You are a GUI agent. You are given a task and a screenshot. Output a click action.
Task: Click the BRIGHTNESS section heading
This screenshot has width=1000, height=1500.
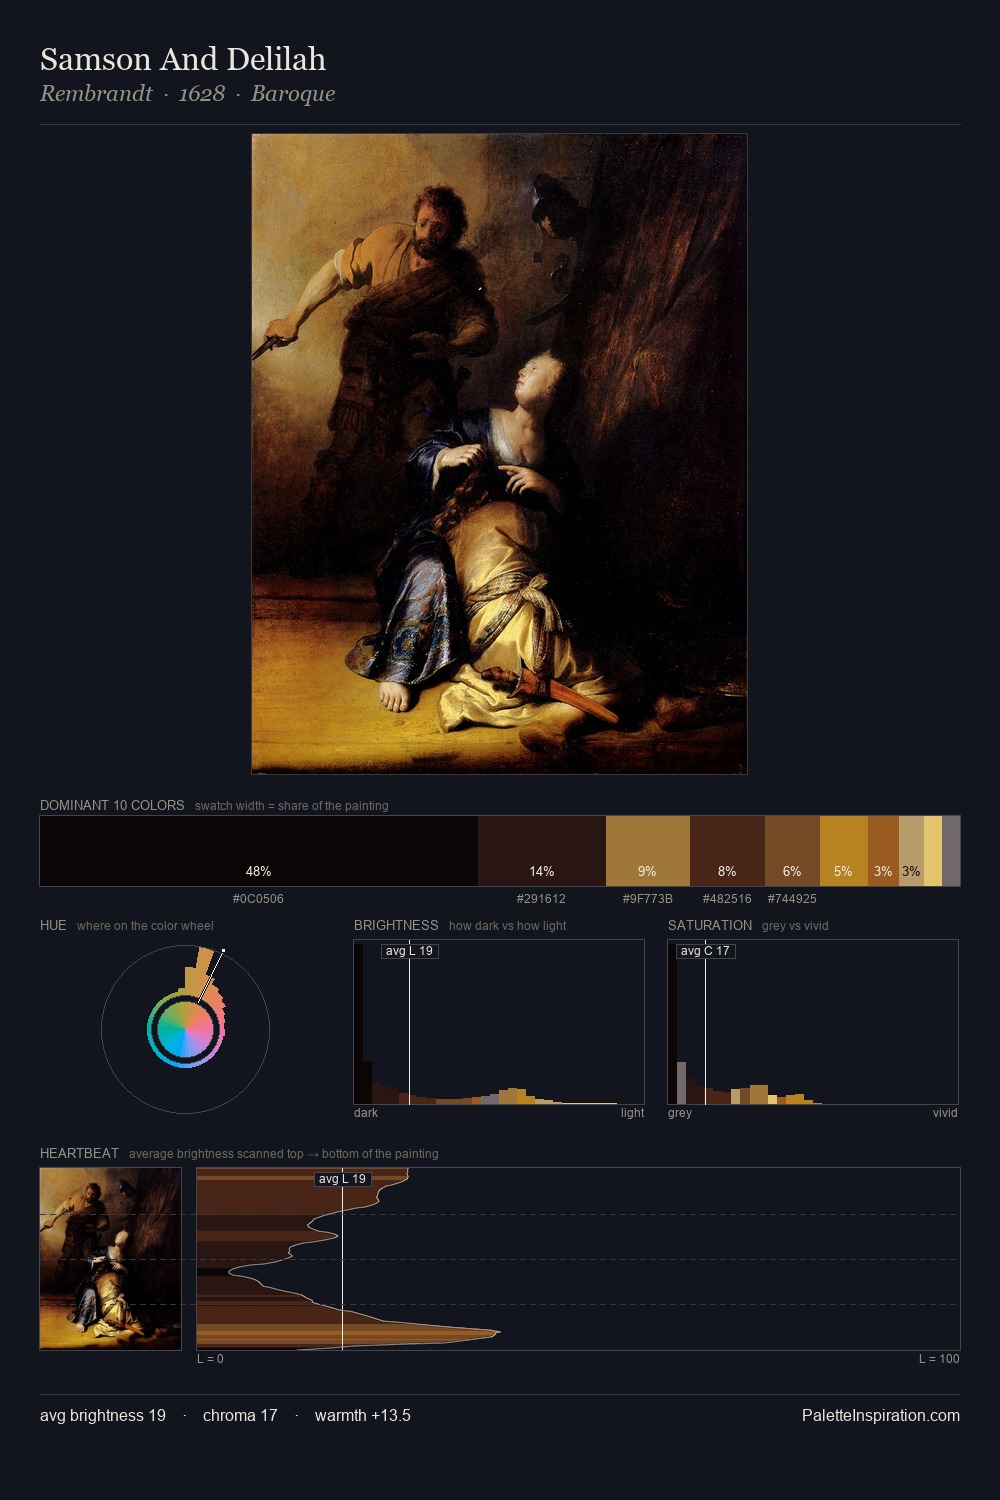point(396,925)
